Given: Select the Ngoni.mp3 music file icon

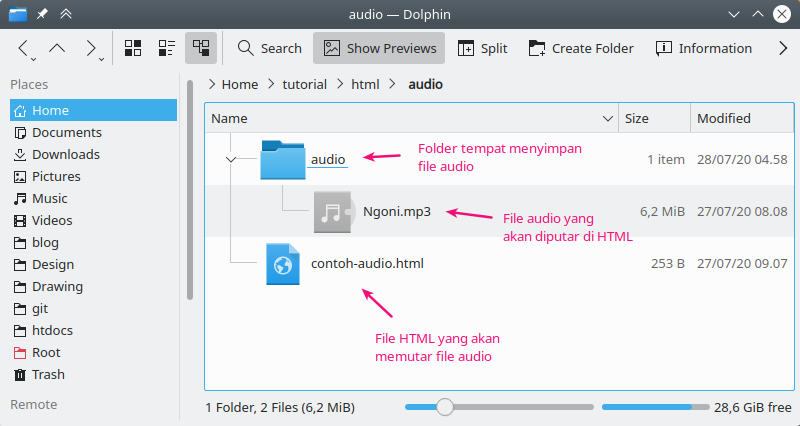Looking at the screenshot, I should tap(334, 212).
